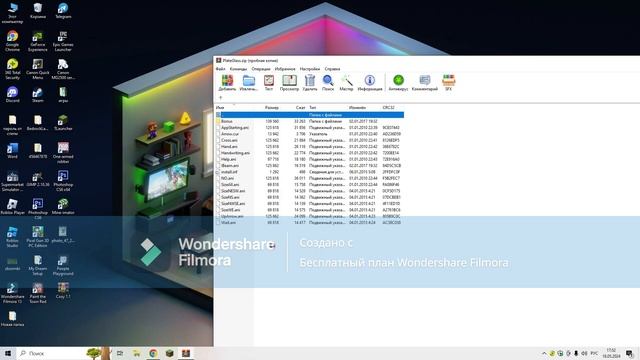Image resolution: width=640 pixels, height=360 pixels.
Task: Sort by the CRC32 column header
Action: point(389,107)
